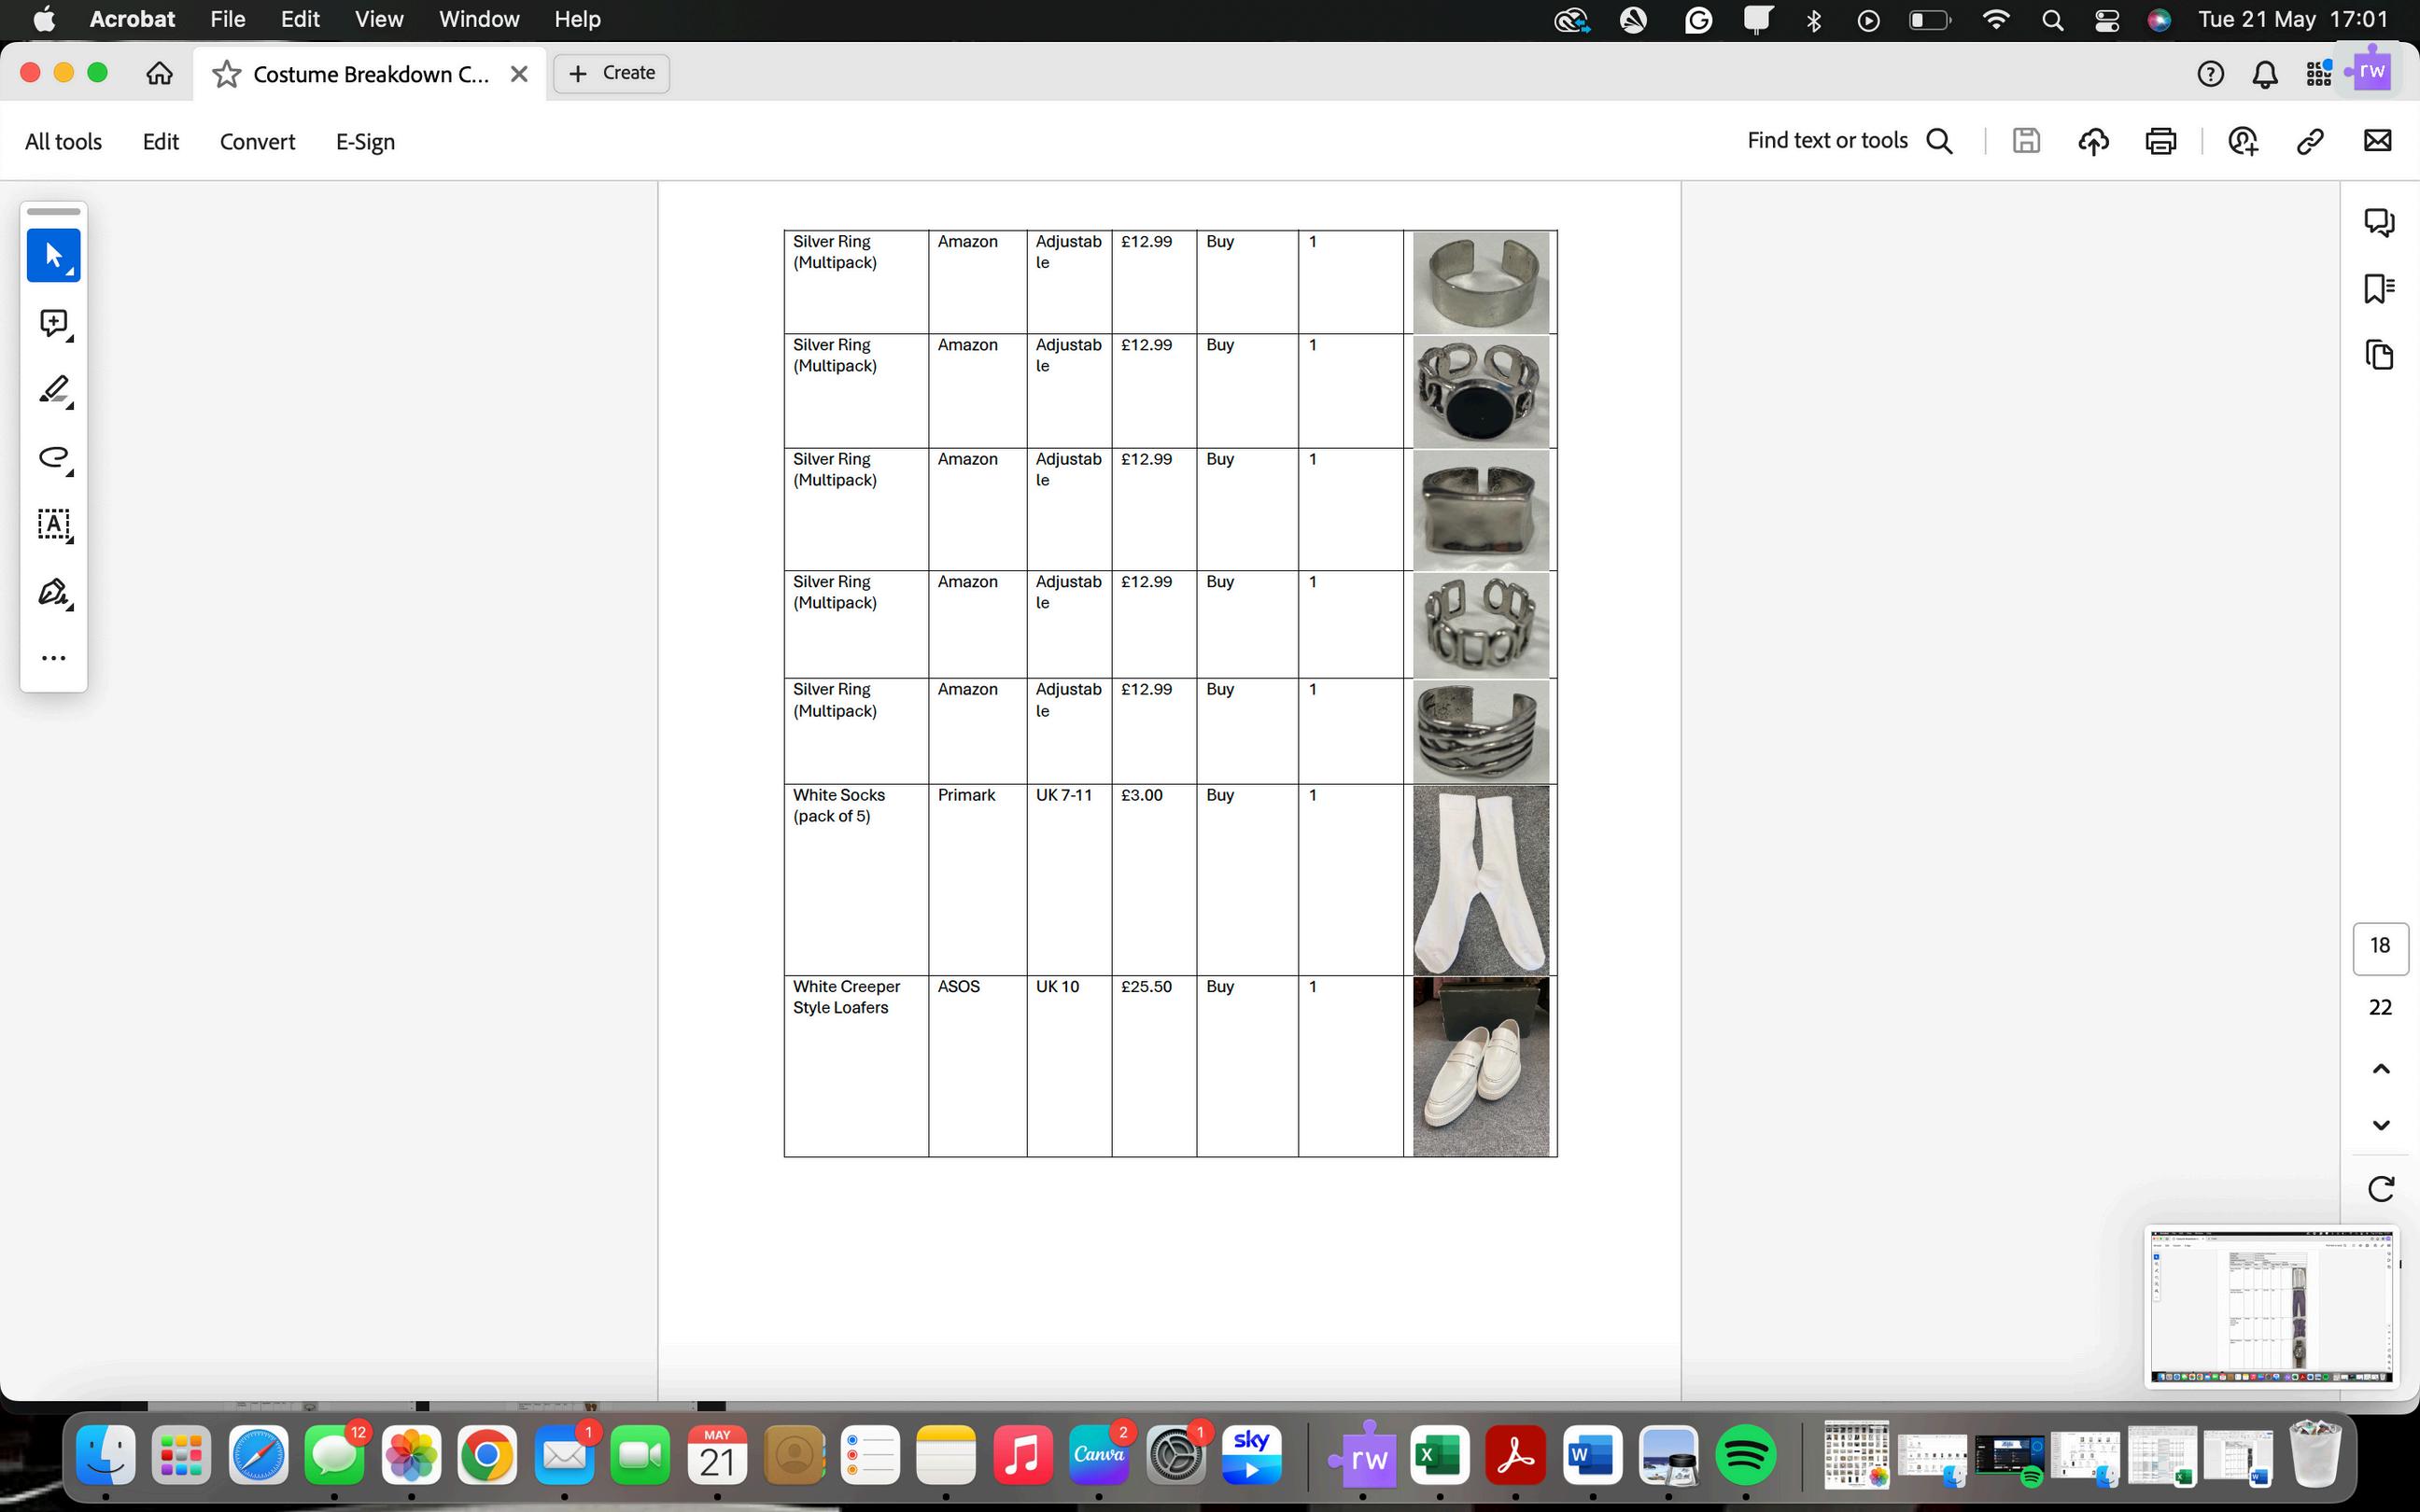The width and height of the screenshot is (2420, 1512).
Task: Open the comments panel icon
Action: pos(2379,221)
